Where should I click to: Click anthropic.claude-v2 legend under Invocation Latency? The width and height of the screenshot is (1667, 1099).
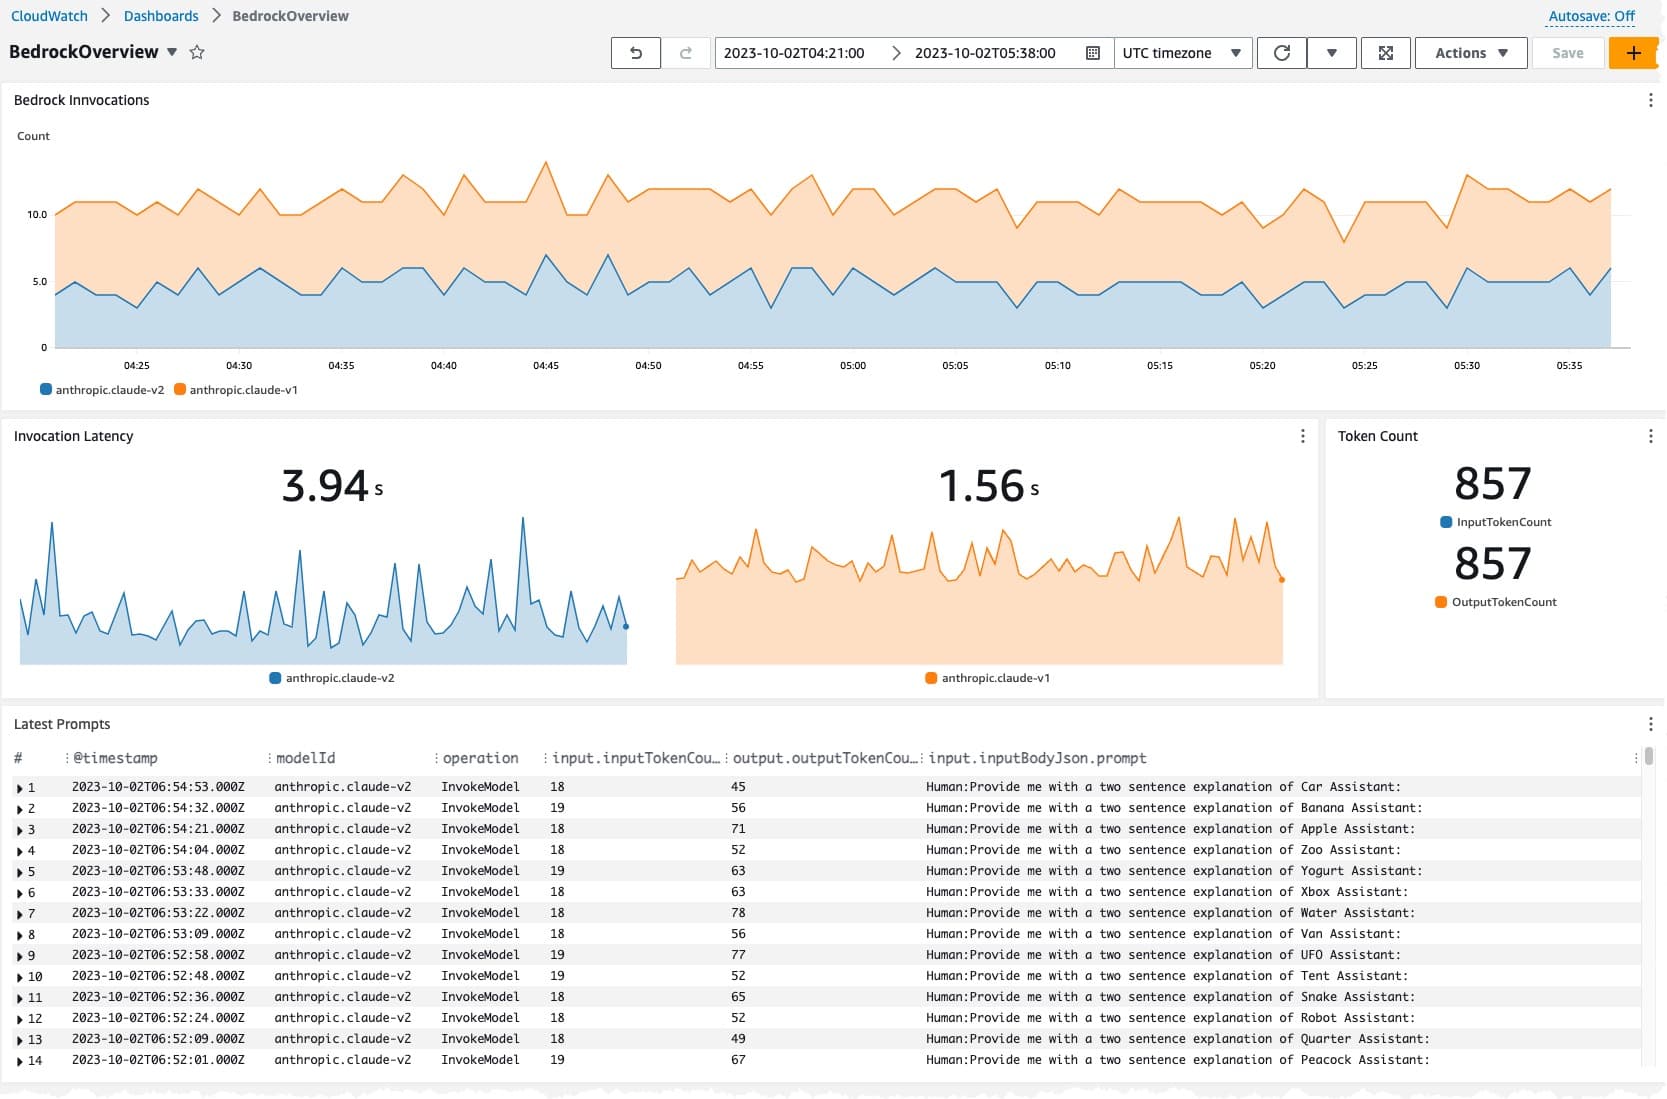[332, 678]
